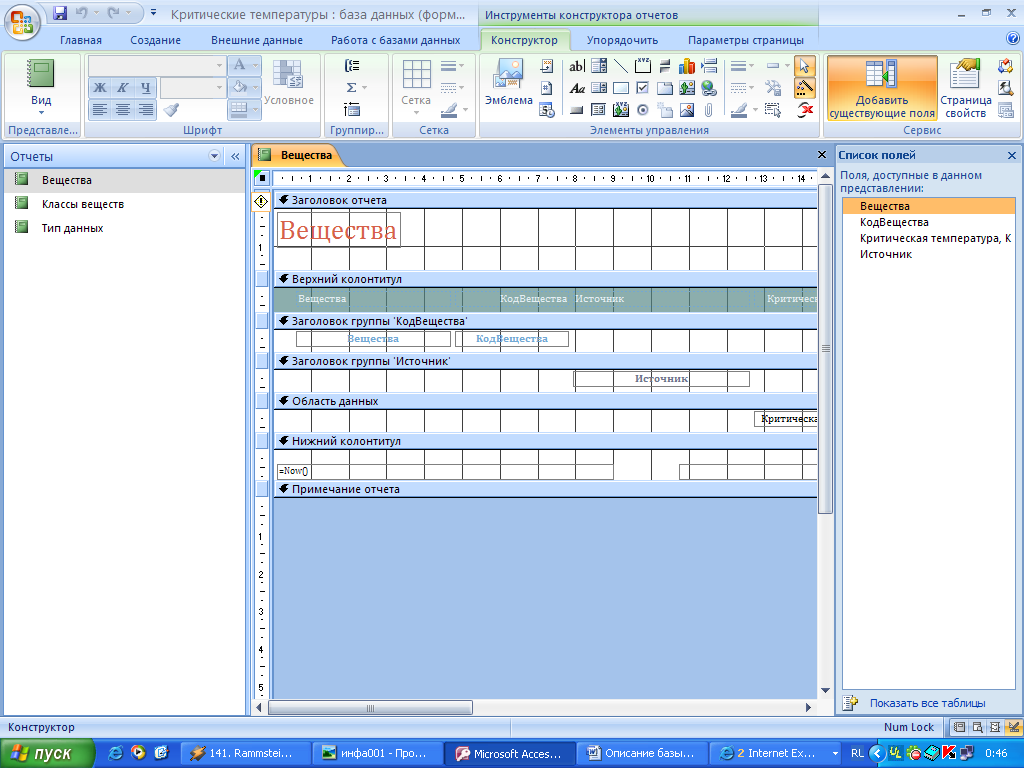Image resolution: width=1024 pixels, height=768 pixels.
Task: Toggle left text alignment
Action: (100, 110)
